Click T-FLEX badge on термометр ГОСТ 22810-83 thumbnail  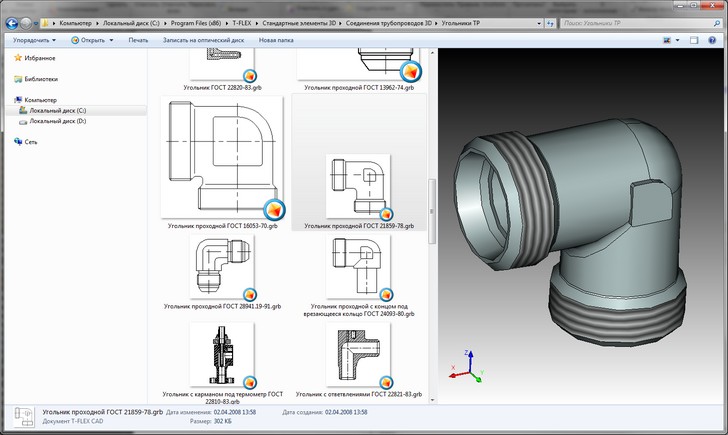pyautogui.click(x=250, y=383)
